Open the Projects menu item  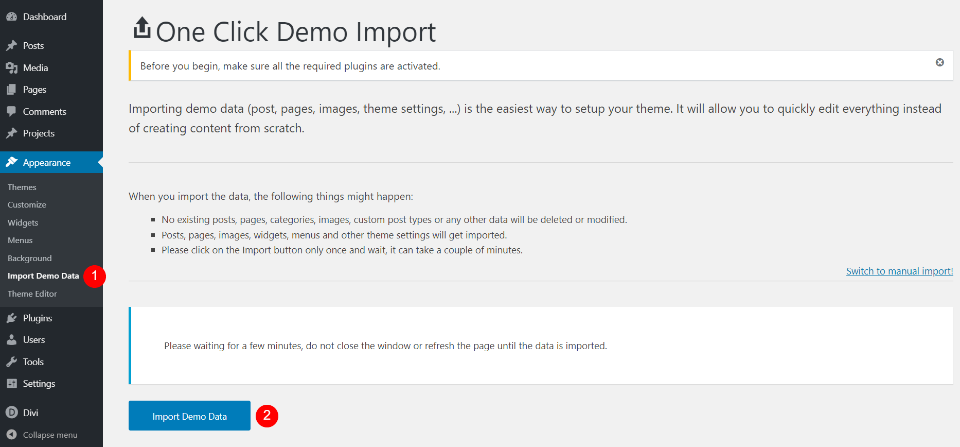38,134
